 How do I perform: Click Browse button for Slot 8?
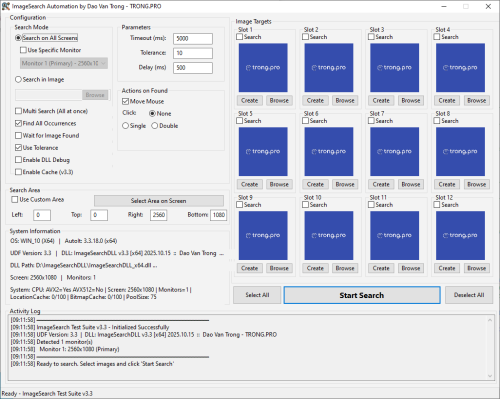(x=477, y=185)
